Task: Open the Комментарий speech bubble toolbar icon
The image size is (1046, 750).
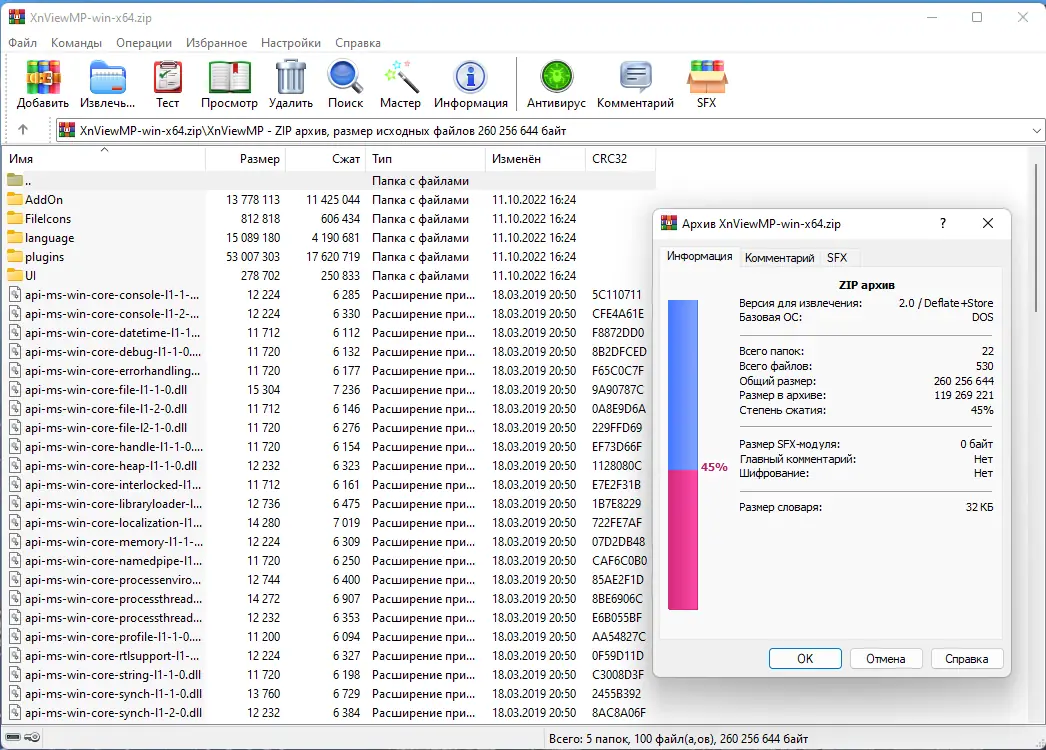Action: 635,77
